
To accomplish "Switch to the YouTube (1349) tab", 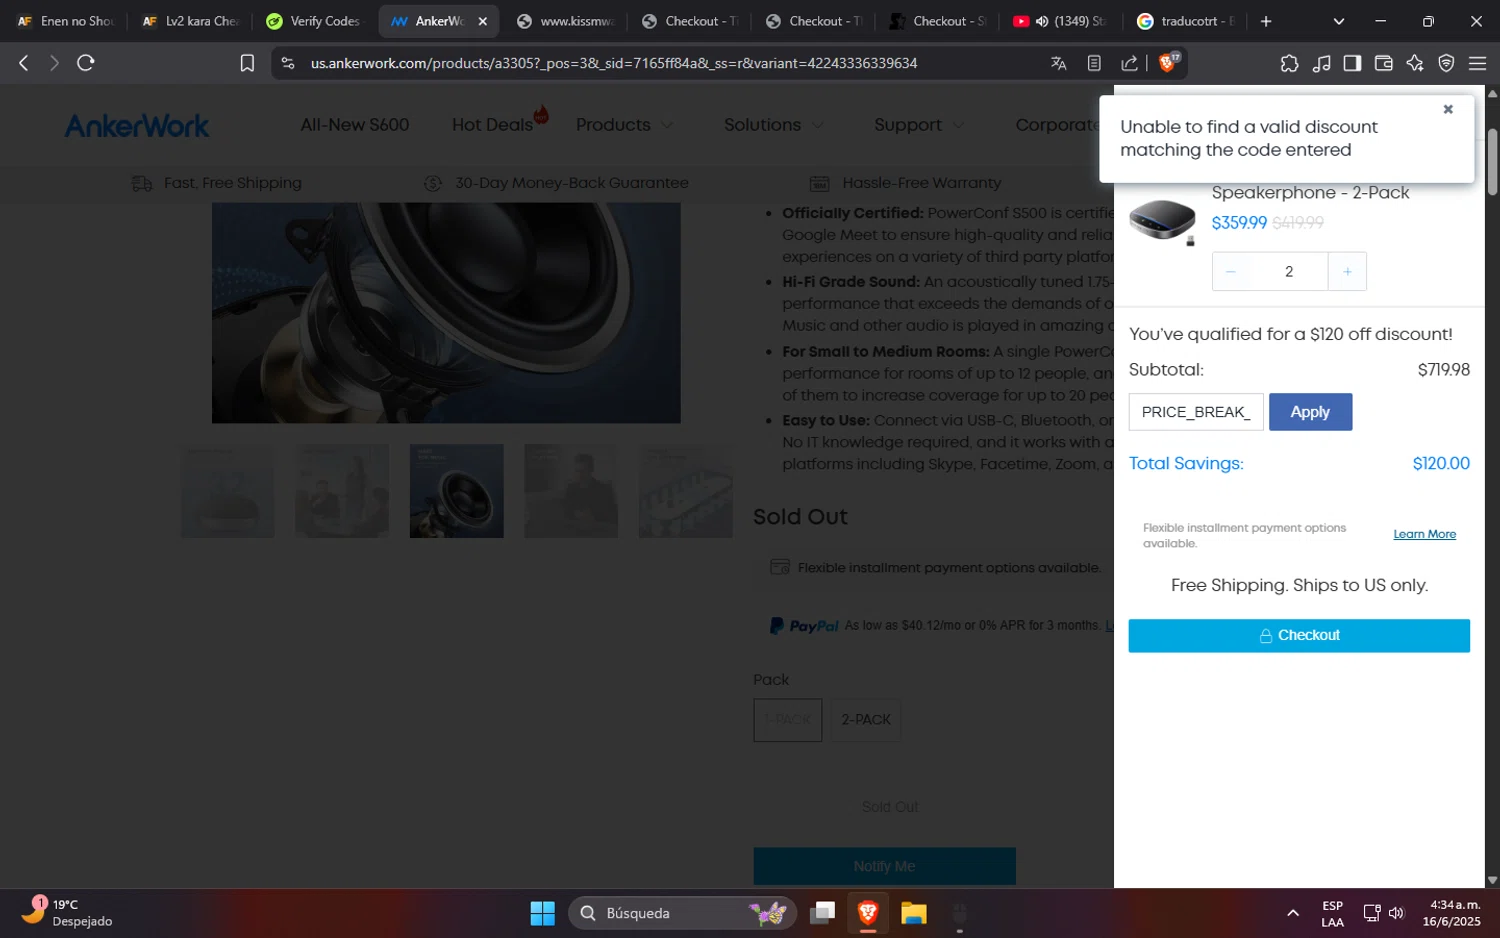I will (x=1060, y=21).
